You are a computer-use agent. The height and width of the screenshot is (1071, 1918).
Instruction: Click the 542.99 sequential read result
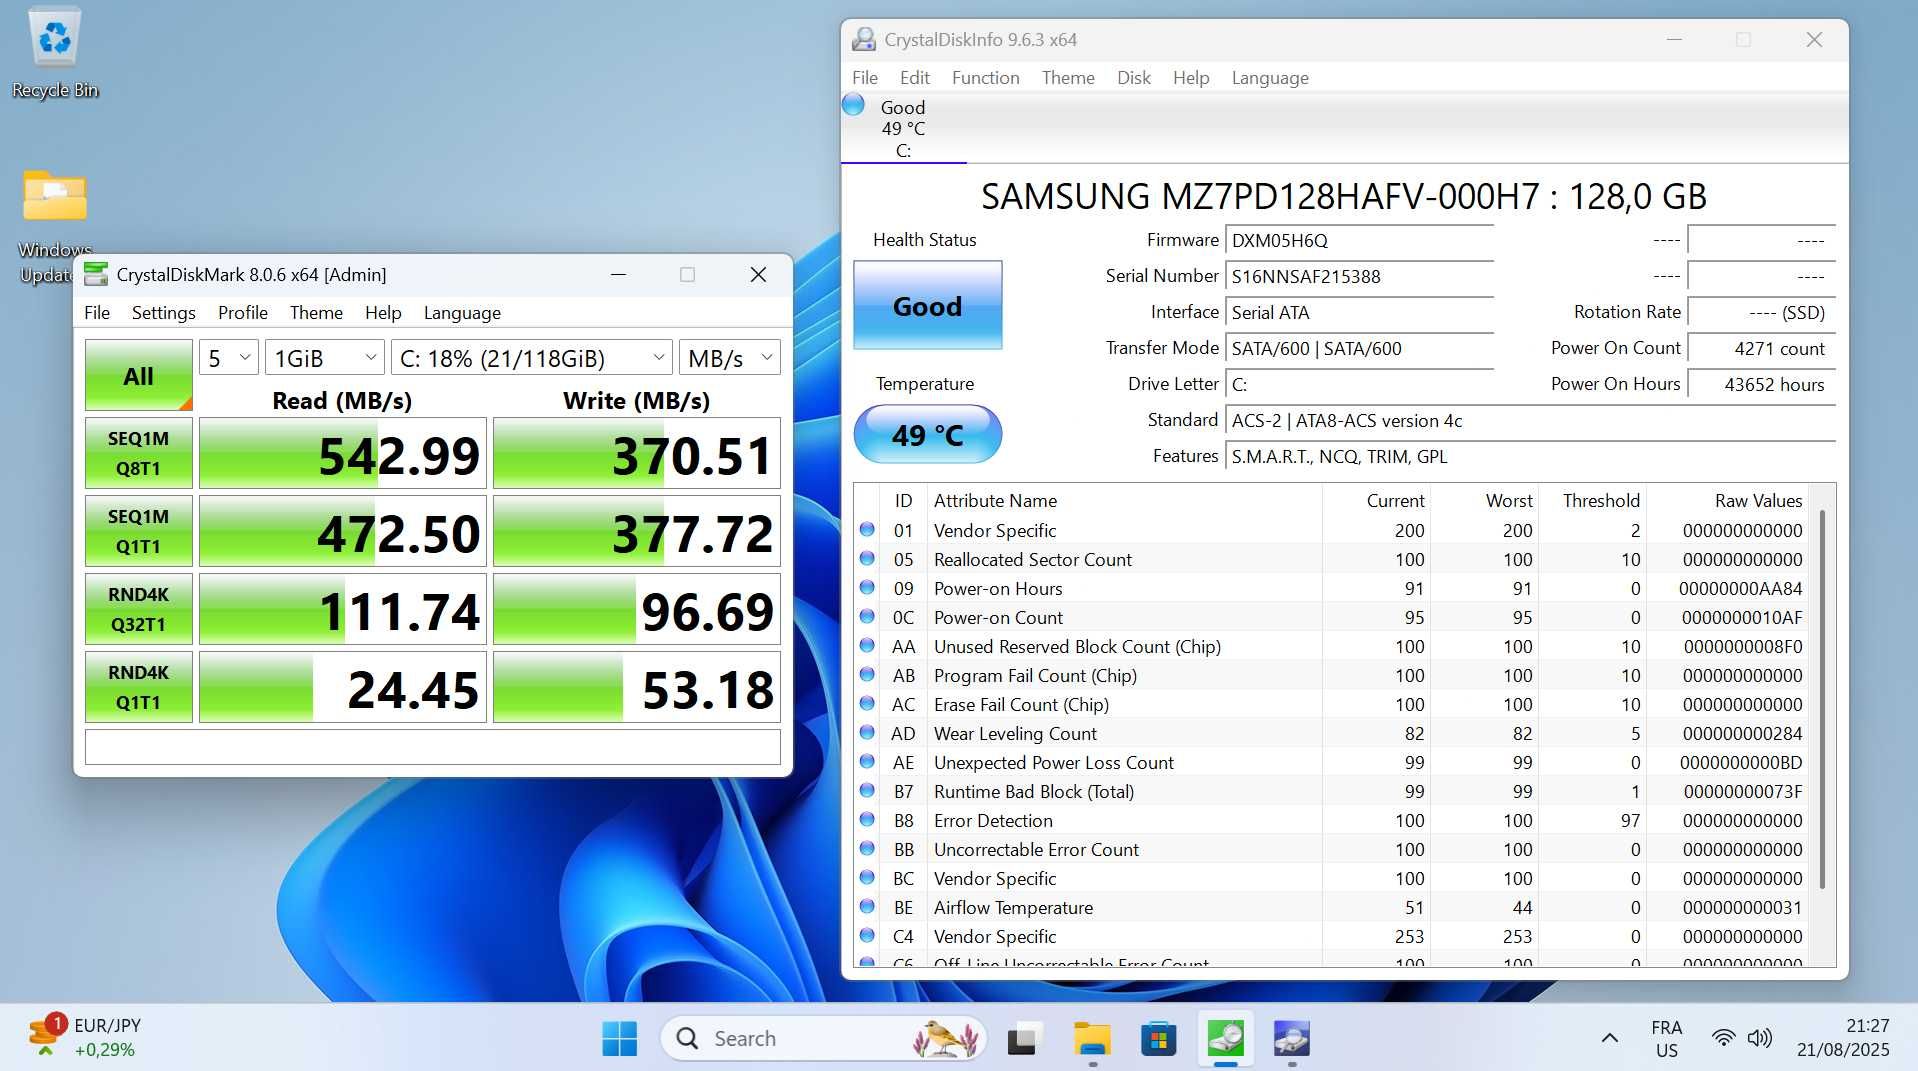343,453
